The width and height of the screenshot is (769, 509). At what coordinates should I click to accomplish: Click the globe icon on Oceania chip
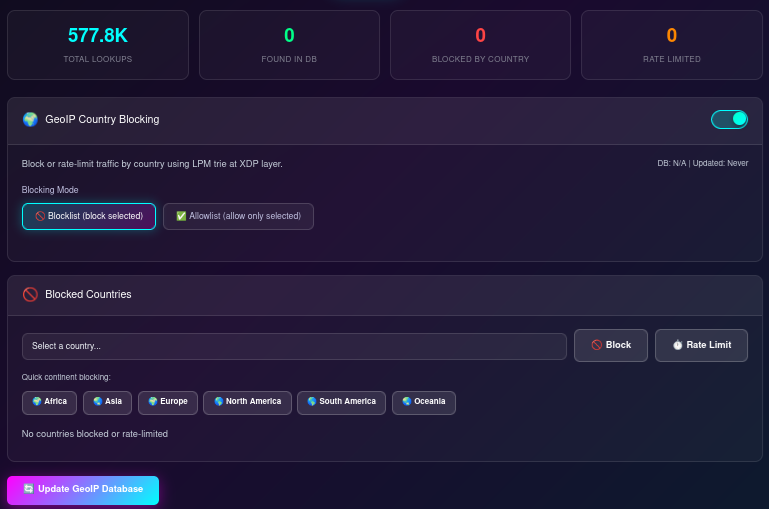pyautogui.click(x=407, y=402)
